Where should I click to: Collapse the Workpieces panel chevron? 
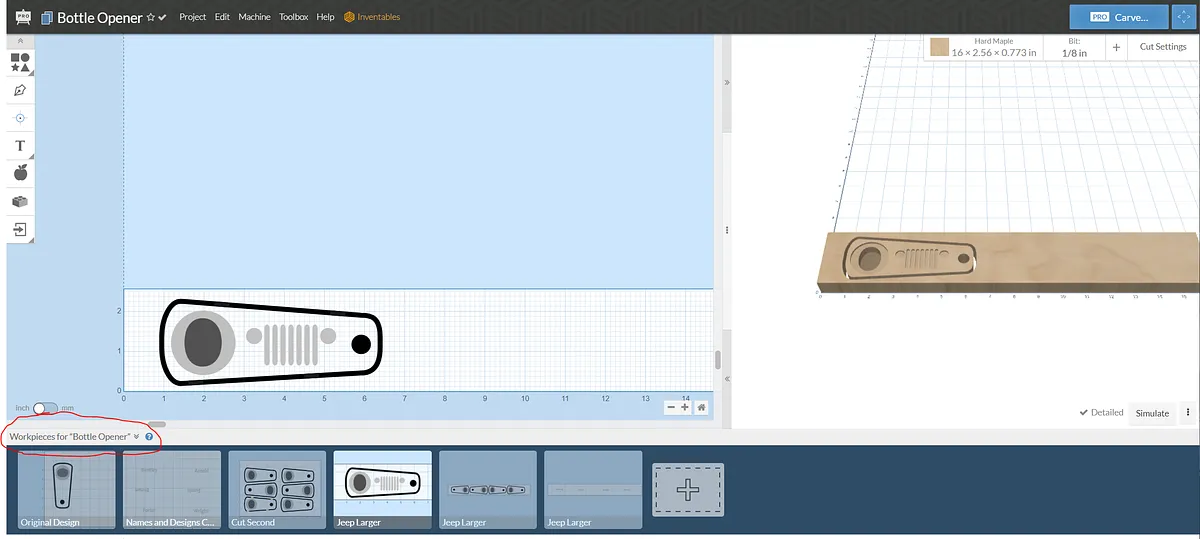[136, 437]
